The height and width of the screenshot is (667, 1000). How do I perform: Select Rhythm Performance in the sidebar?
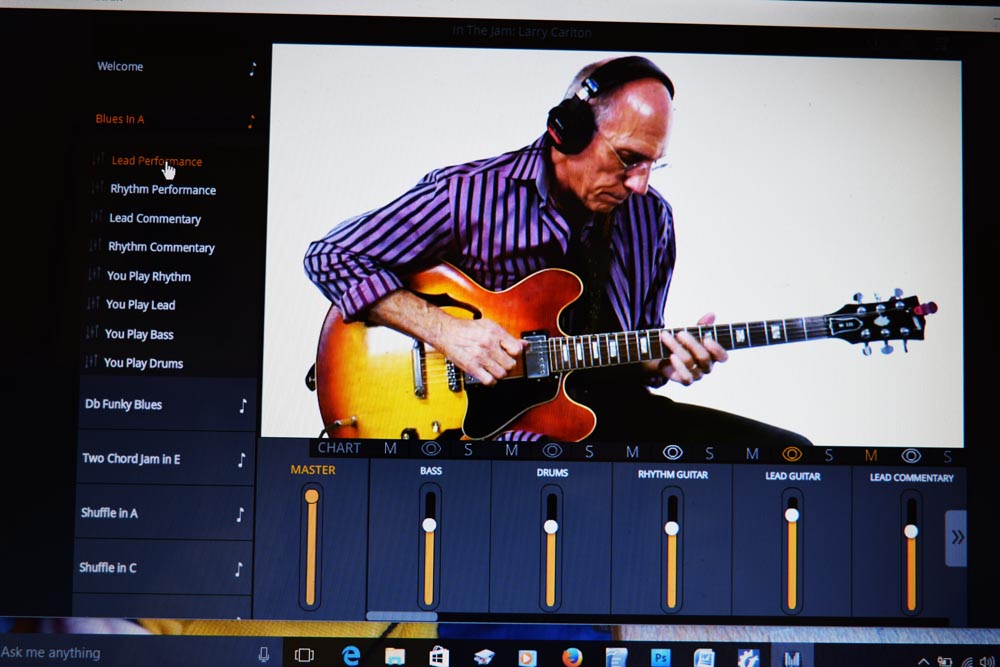(163, 189)
